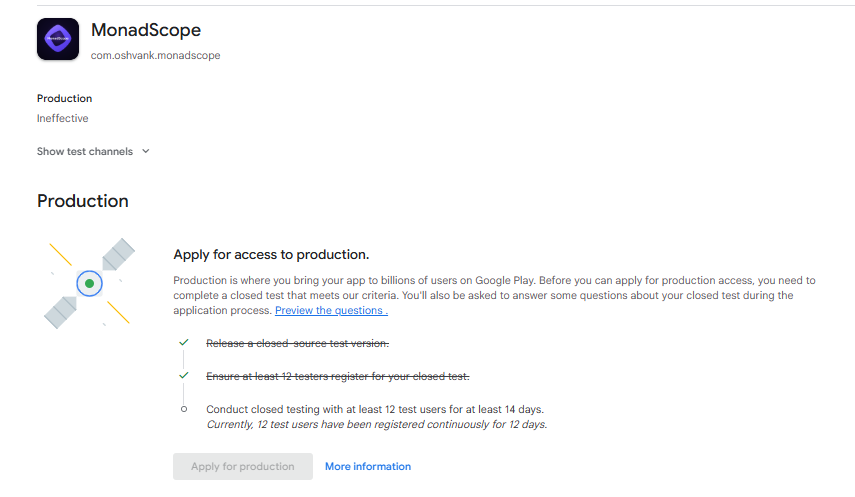This screenshot has height=497, width=855.
Task: Click the struck-through Release a closed-source test version step
Action: [x=297, y=343]
